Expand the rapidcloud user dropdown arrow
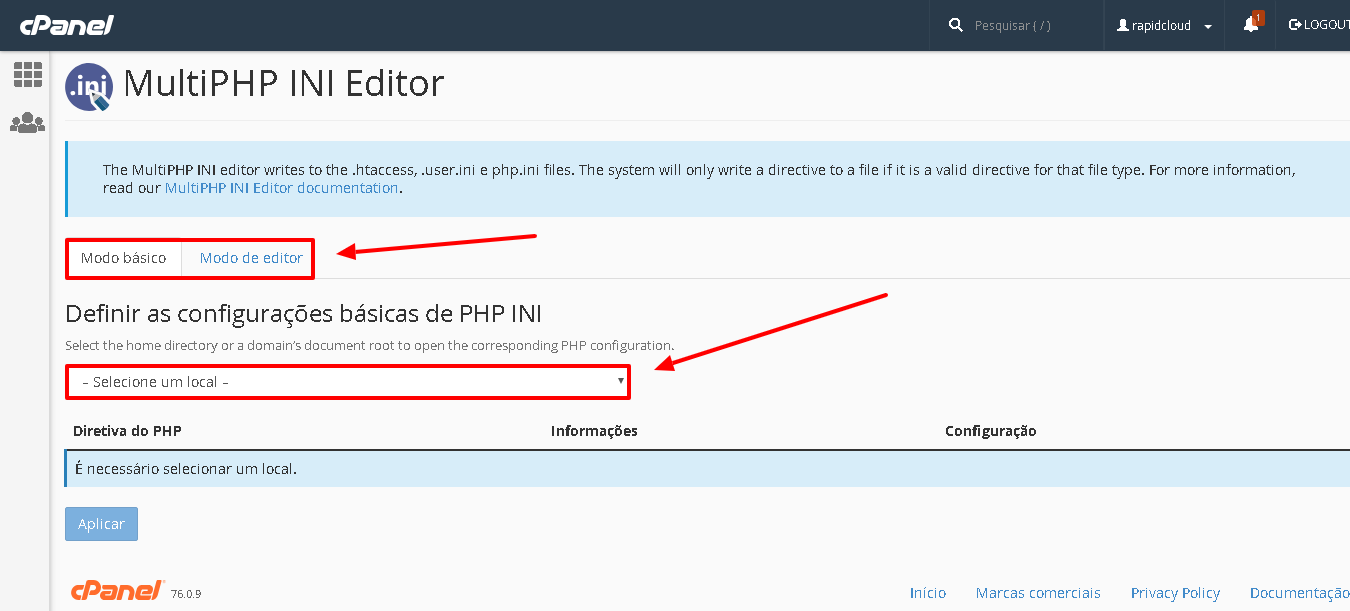The height and width of the screenshot is (611, 1350). tap(1208, 27)
